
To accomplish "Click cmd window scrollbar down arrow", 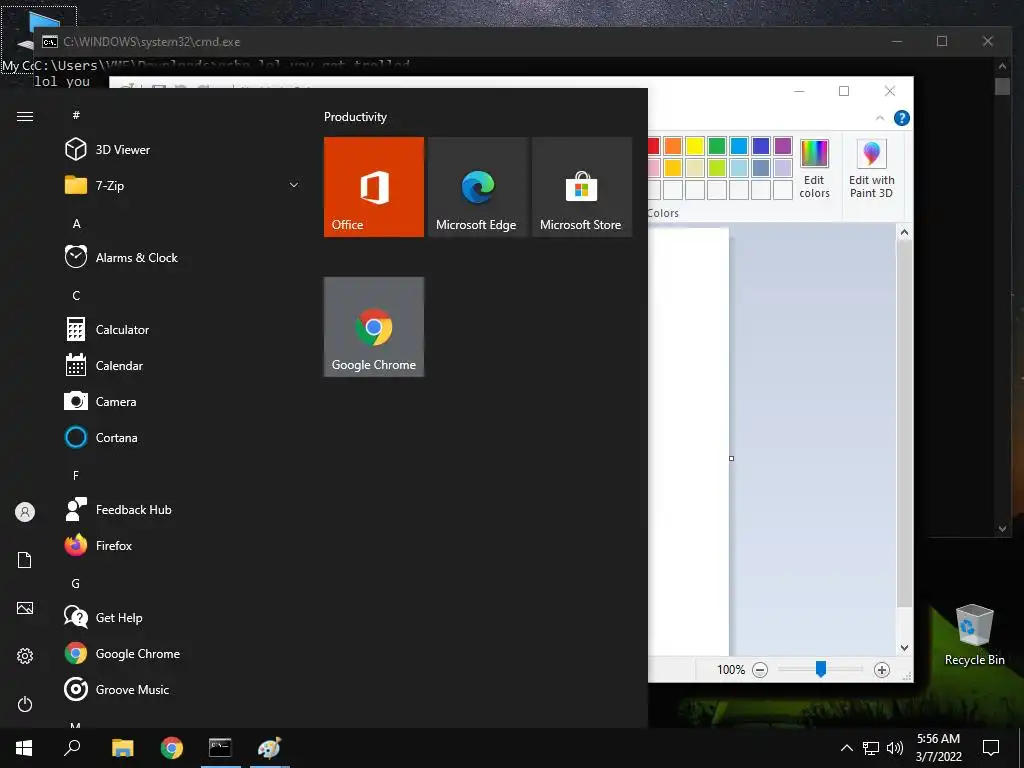I will coord(1002,529).
